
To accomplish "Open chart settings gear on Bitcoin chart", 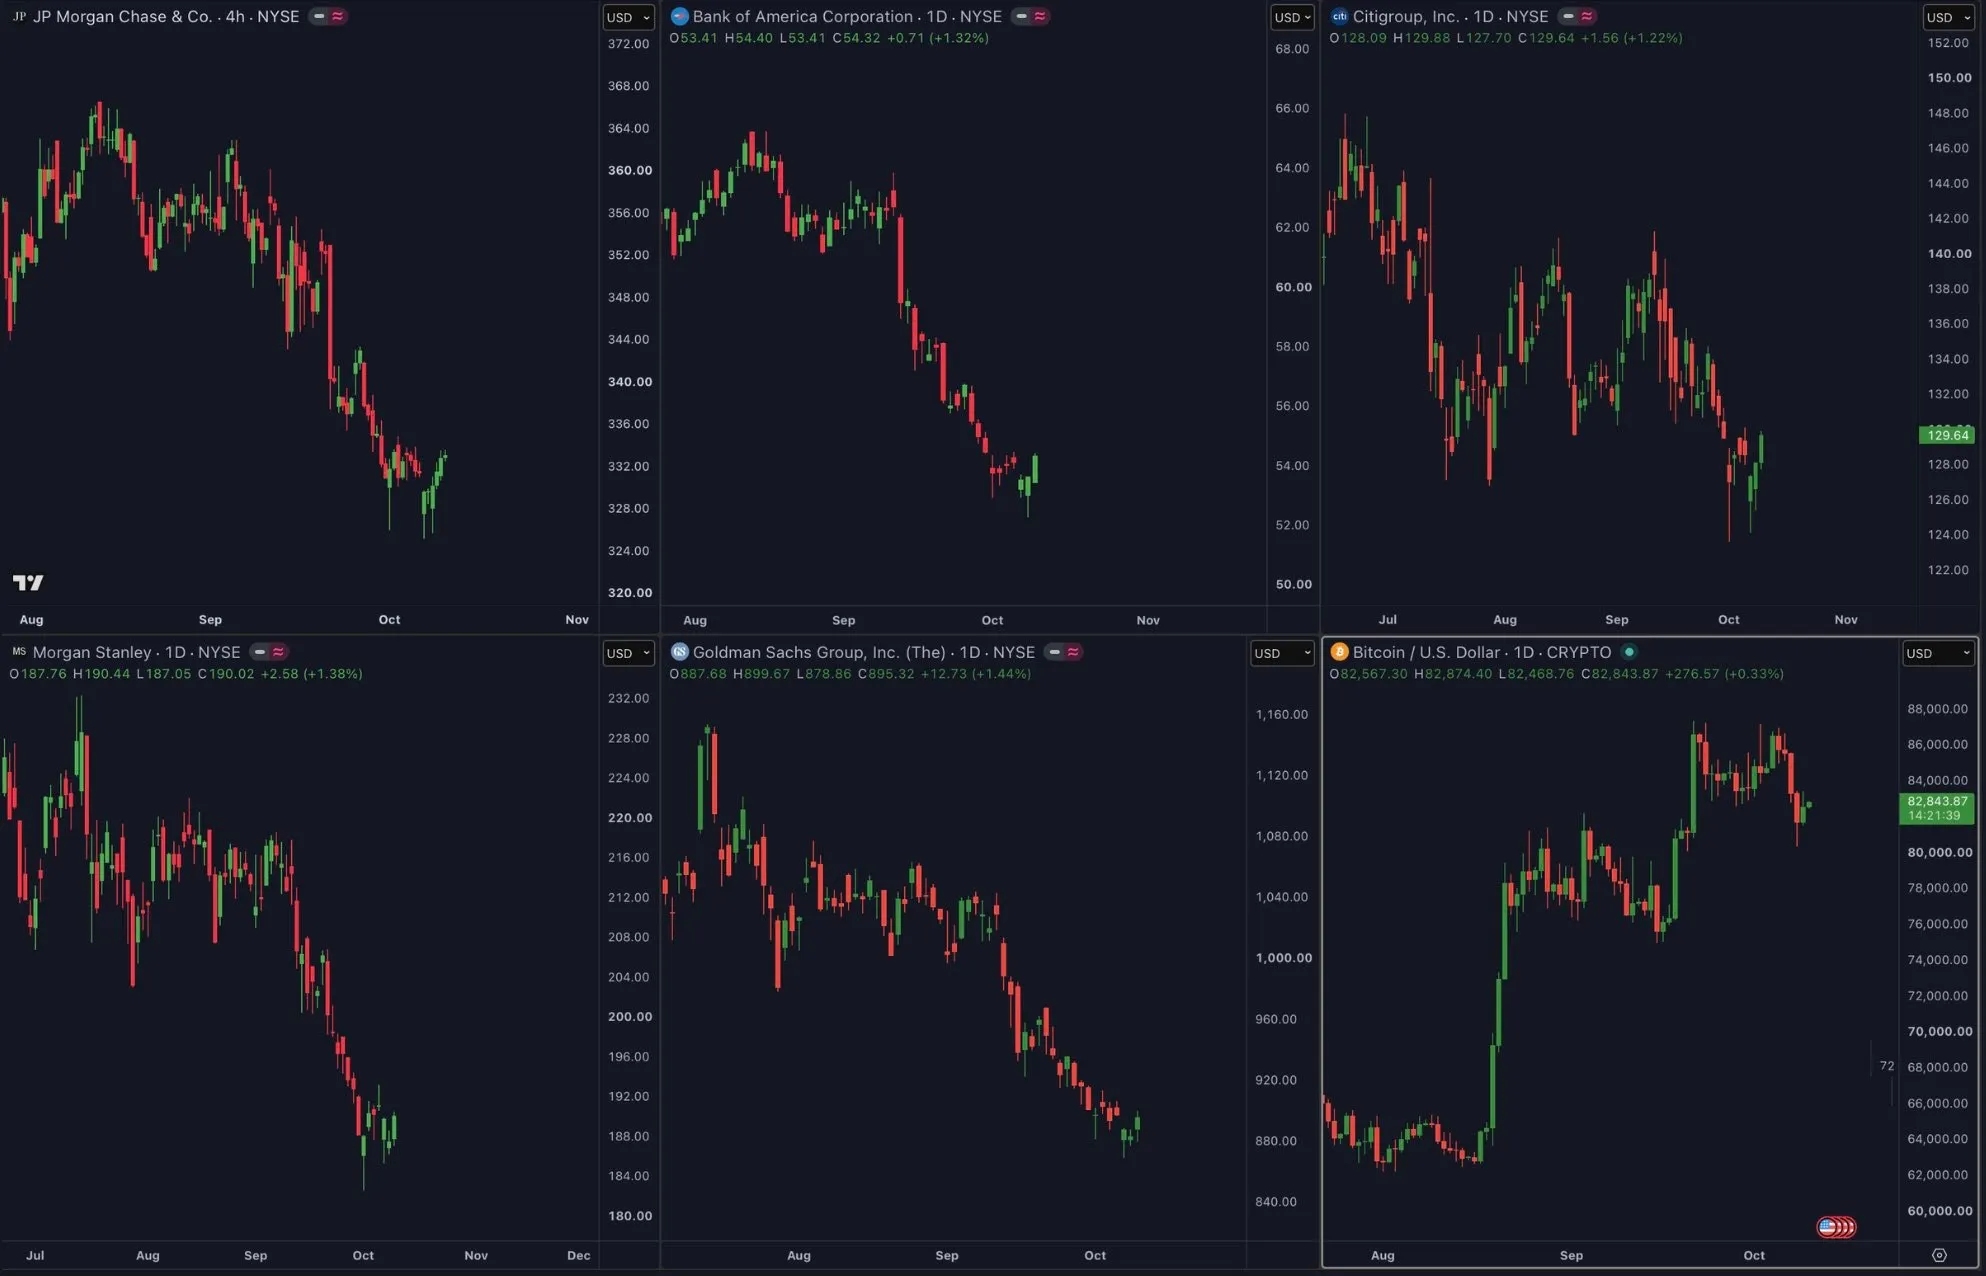I will [1939, 1255].
